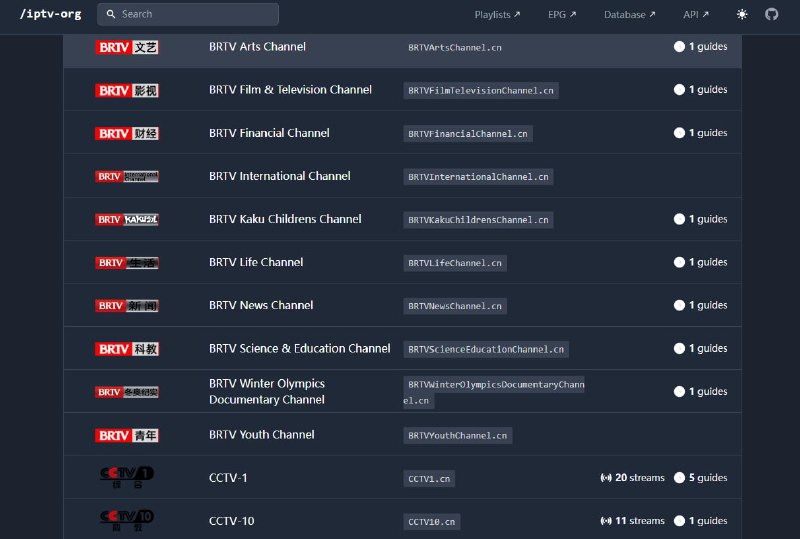This screenshot has width=800, height=539.
Task: Open guides for BRTV Kaku Childrens Channel
Action: click(700, 219)
